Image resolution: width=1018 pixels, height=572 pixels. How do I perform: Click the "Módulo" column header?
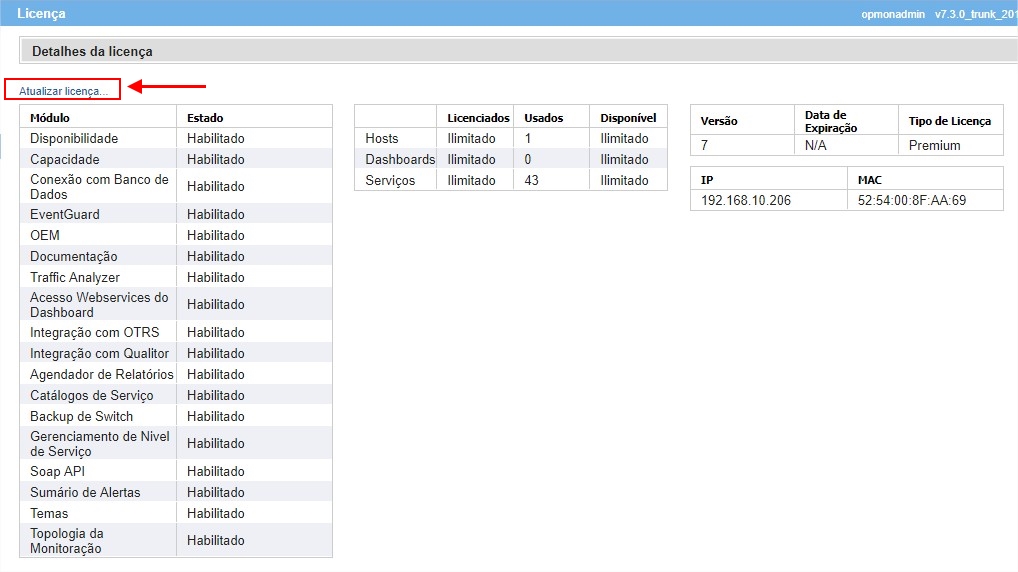pyautogui.click(x=50, y=118)
